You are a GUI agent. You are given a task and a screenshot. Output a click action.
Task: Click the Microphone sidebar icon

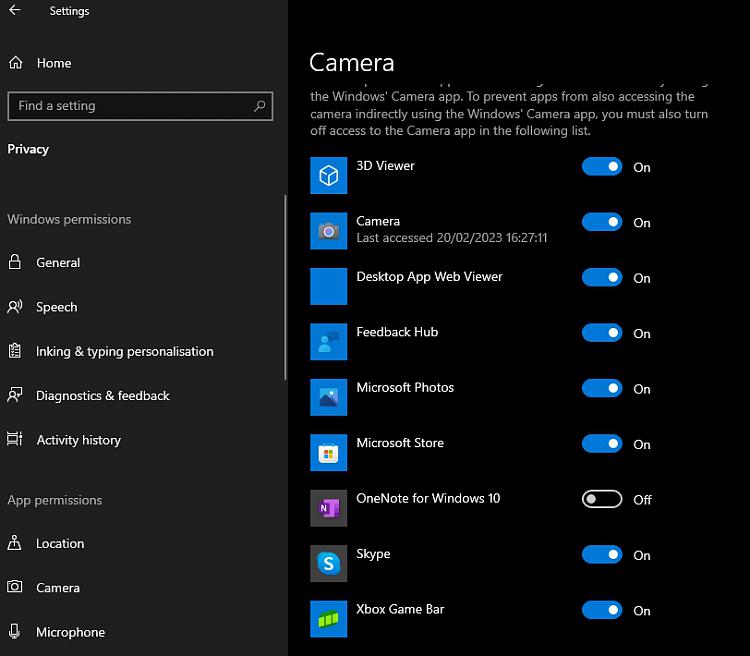(x=15, y=631)
